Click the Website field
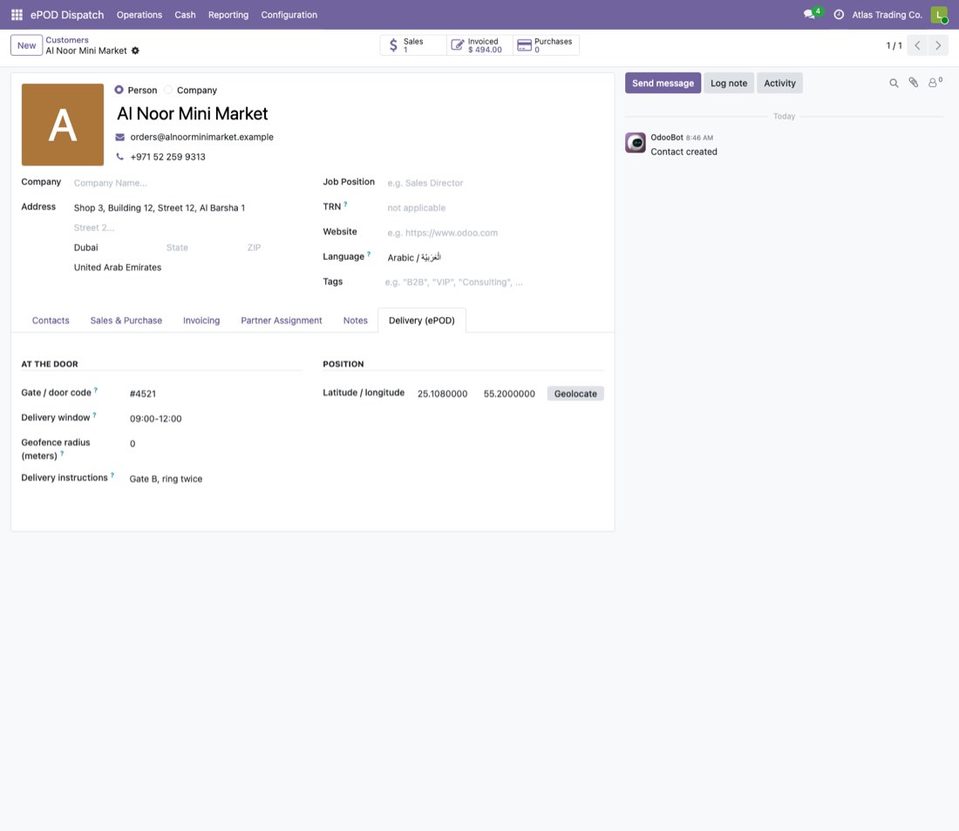This screenshot has width=959, height=831. [494, 233]
